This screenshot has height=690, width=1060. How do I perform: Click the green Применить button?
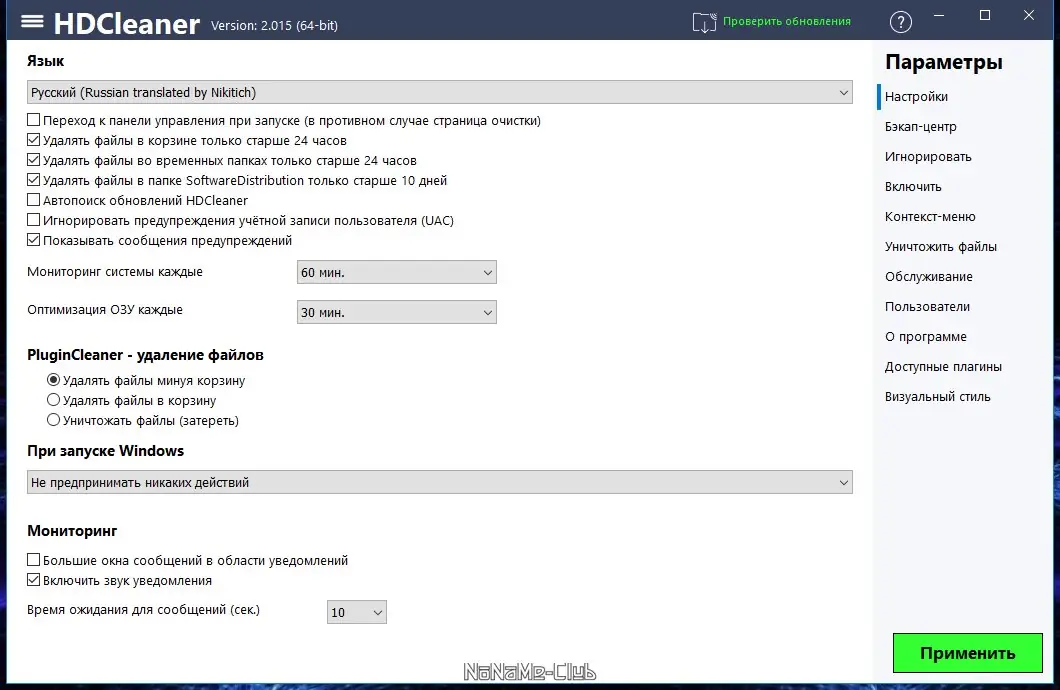967,653
